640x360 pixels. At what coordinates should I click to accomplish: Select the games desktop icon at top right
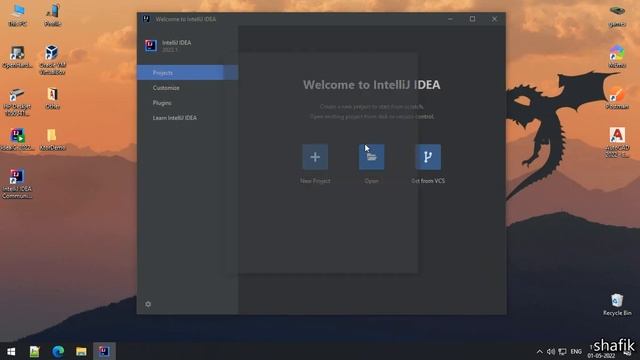(617, 16)
